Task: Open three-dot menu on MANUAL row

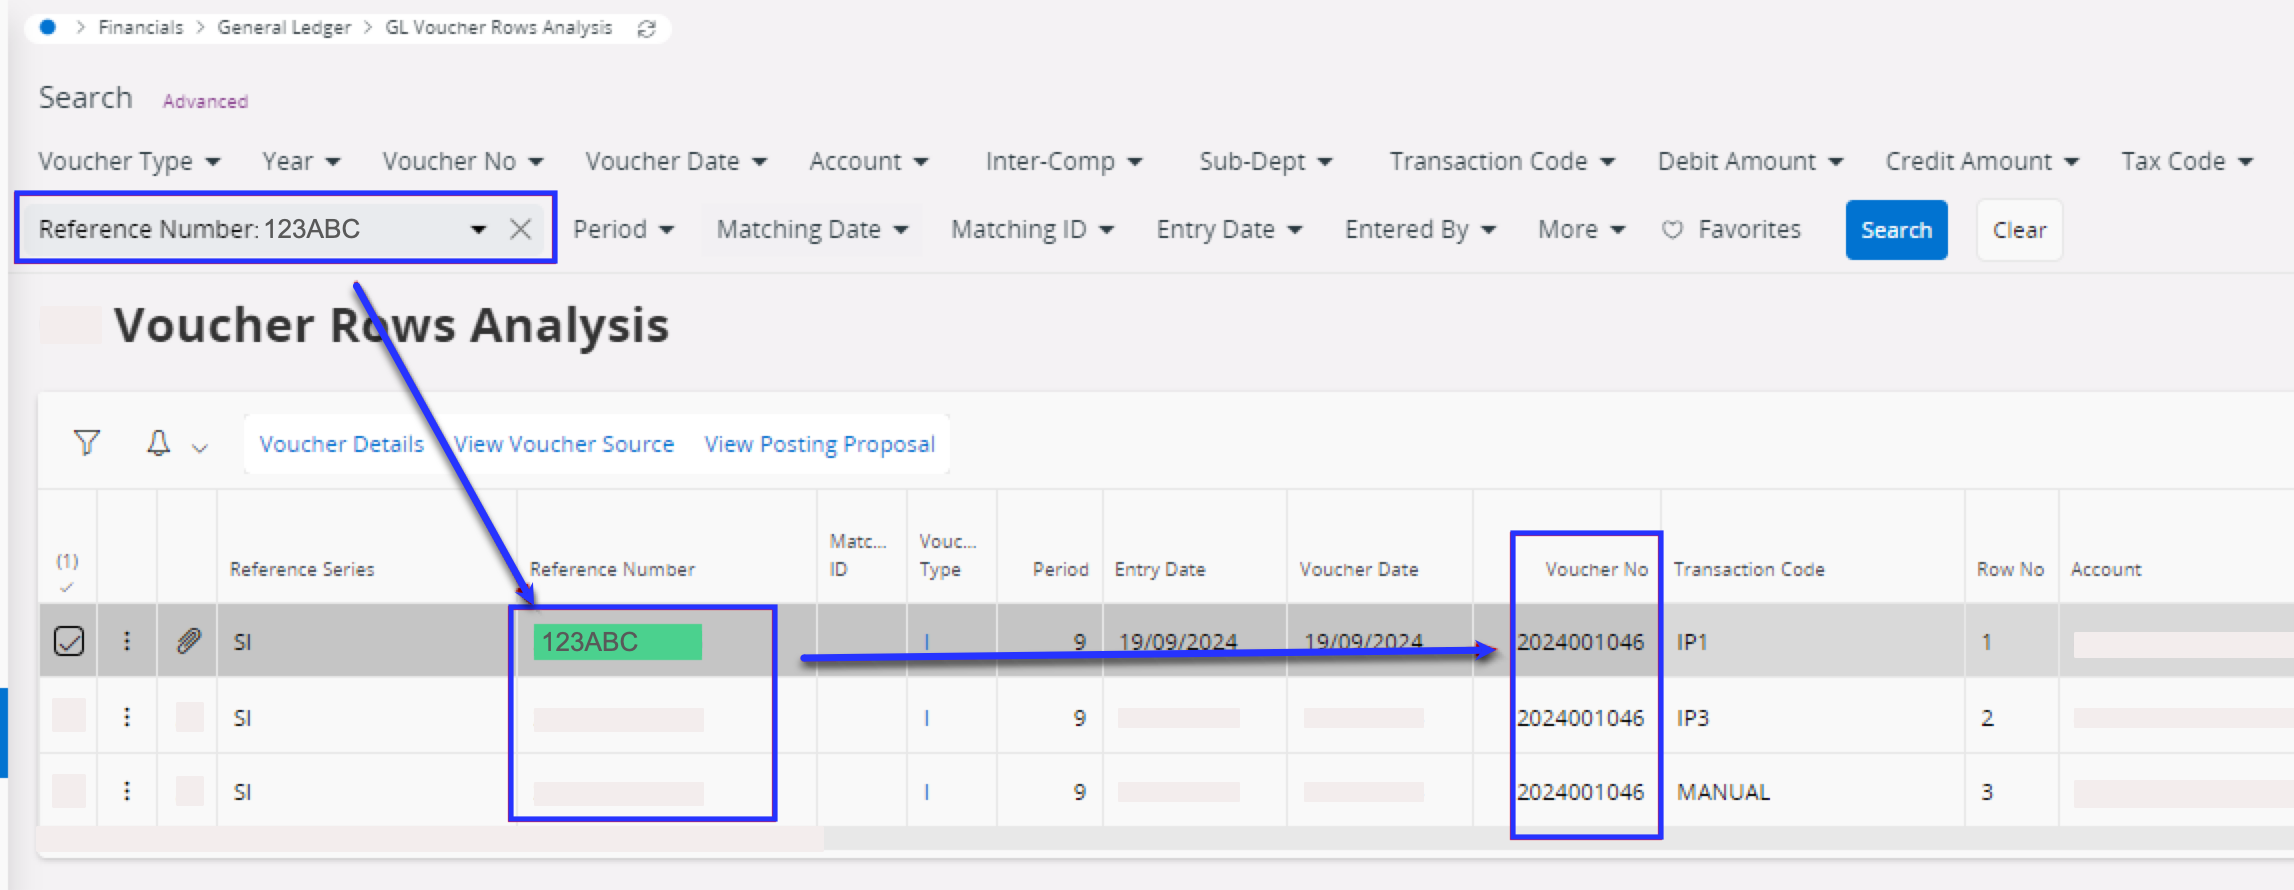Action: [x=127, y=791]
